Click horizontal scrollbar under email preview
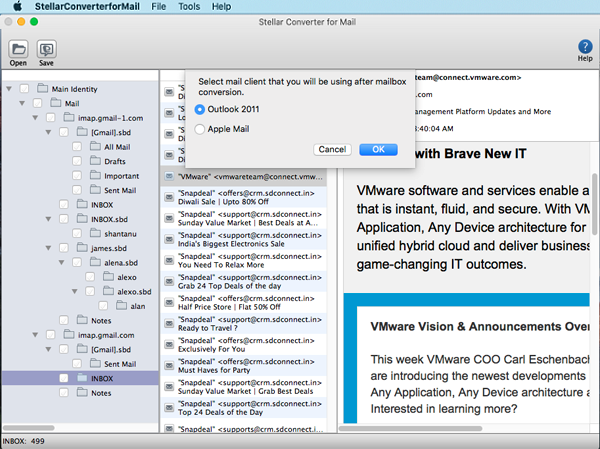Image resolution: width=600 pixels, height=449 pixels. click(410, 428)
